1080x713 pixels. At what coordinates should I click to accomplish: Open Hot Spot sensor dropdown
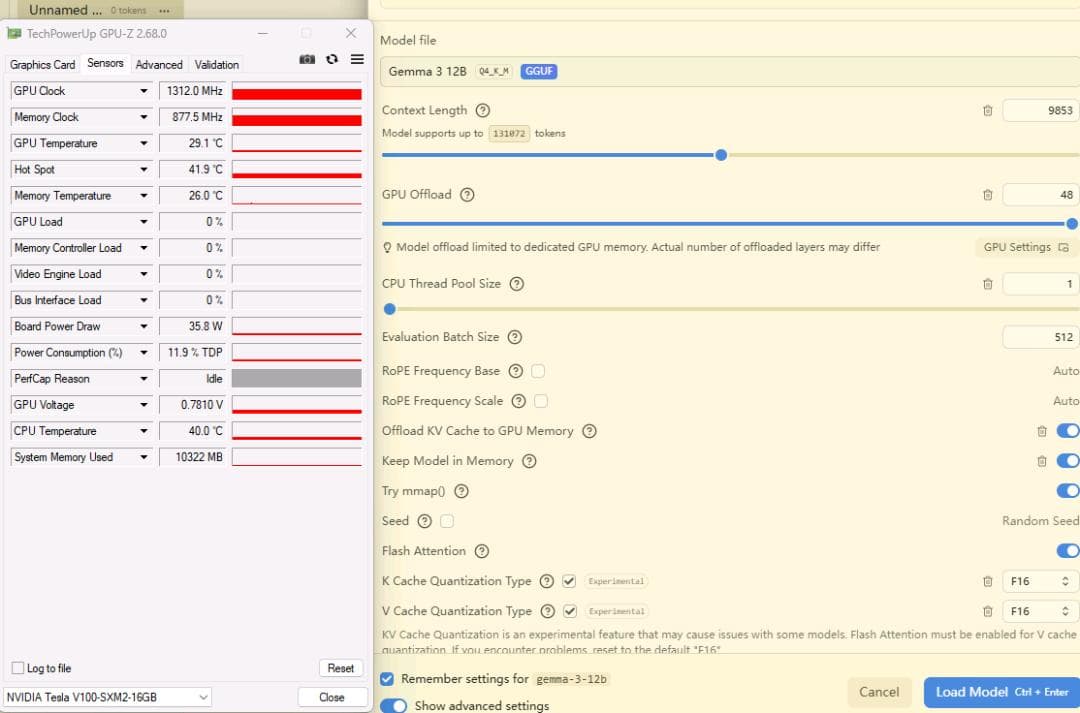point(144,169)
